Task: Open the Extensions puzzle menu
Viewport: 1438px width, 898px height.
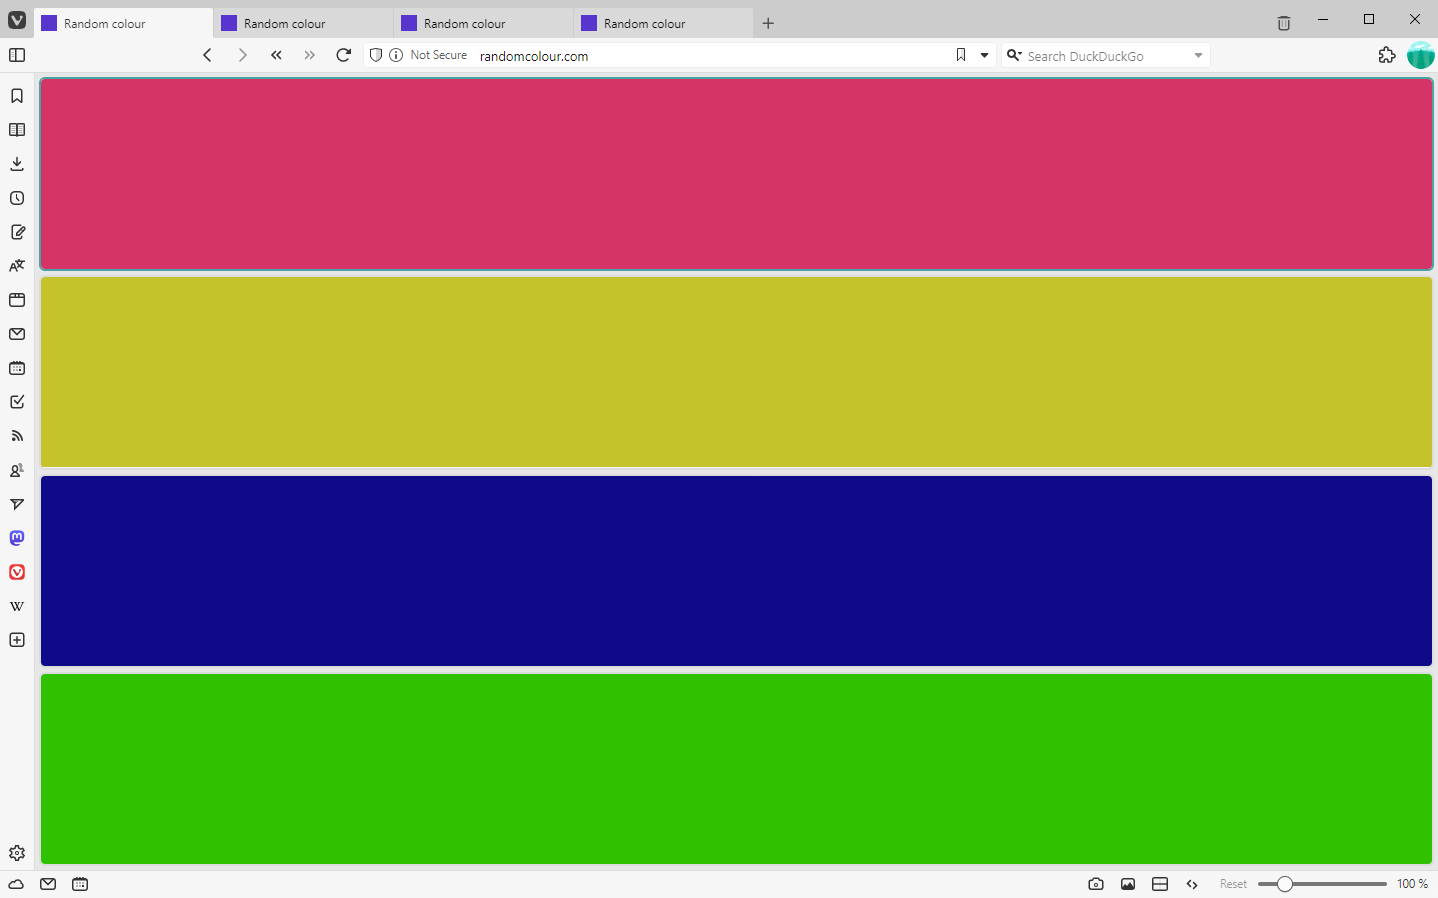Action: [1387, 55]
